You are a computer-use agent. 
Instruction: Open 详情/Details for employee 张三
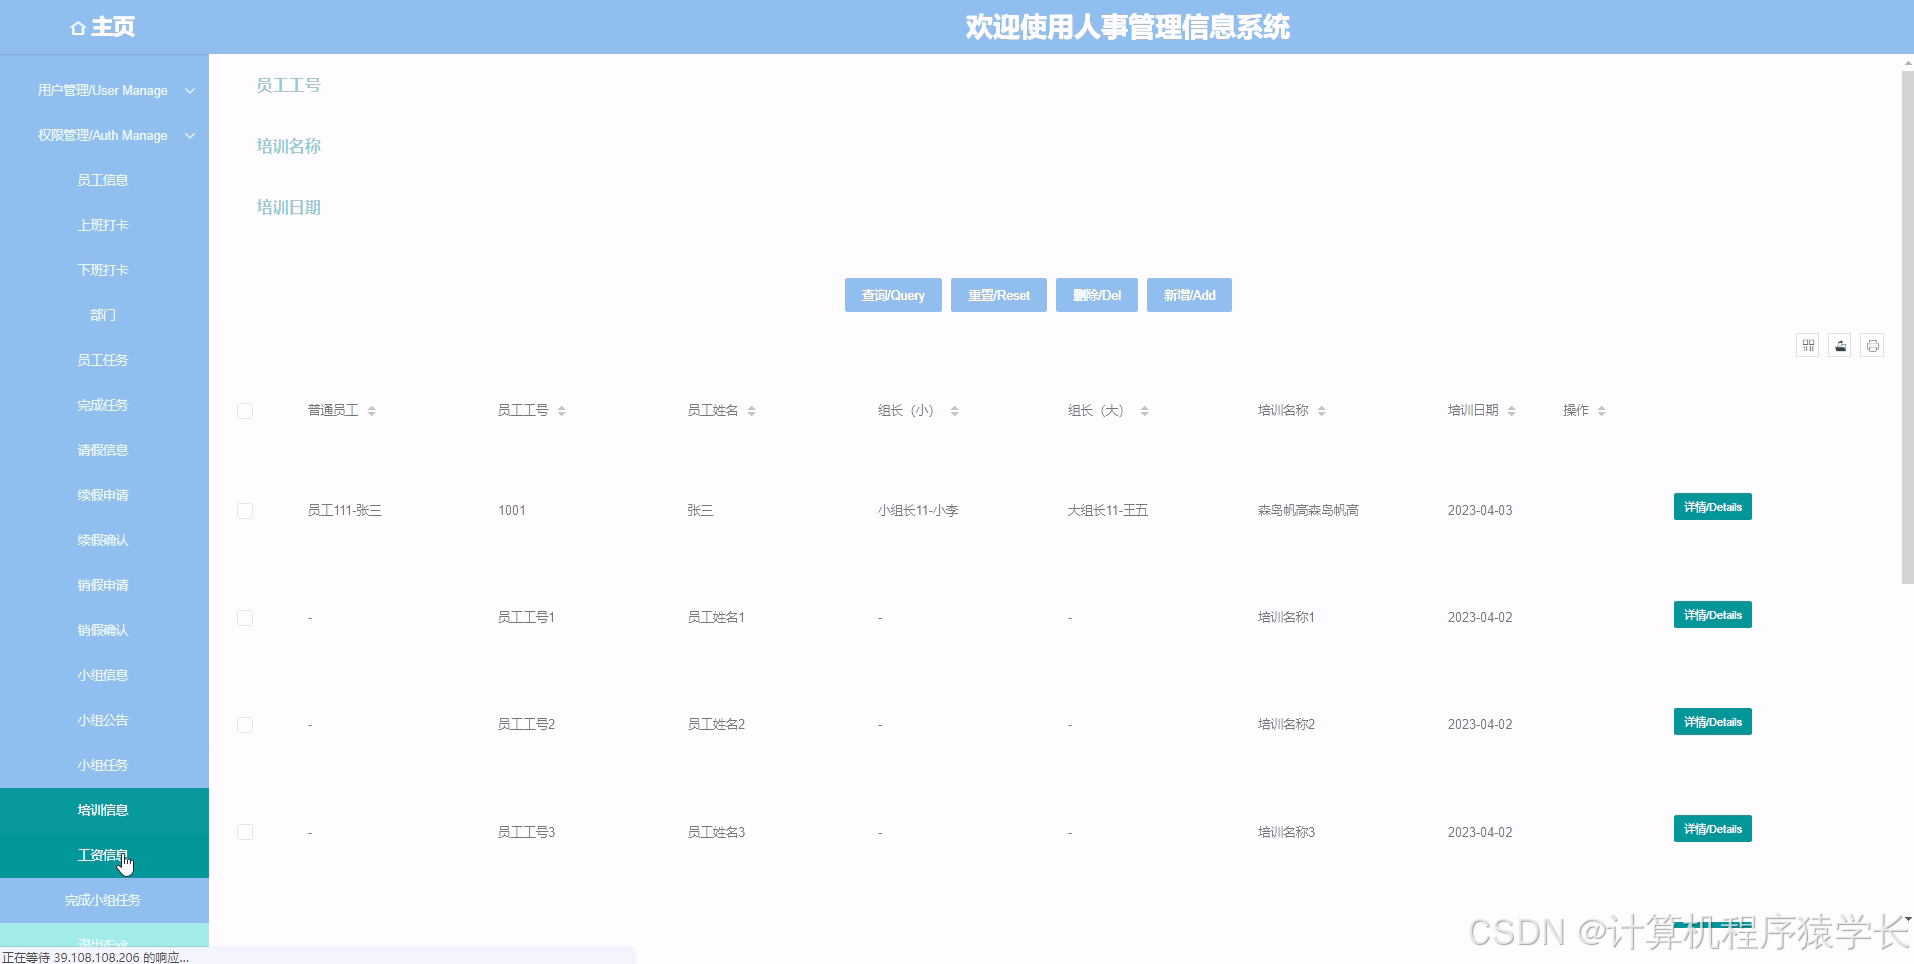click(1712, 506)
